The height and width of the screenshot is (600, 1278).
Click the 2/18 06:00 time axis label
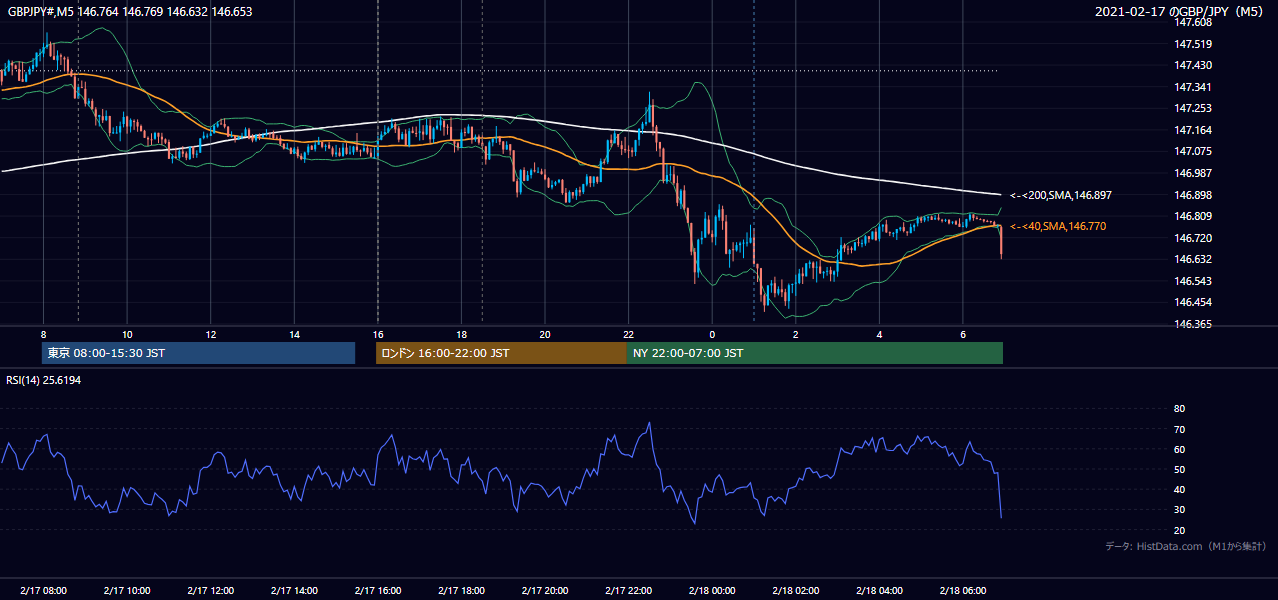[962, 591]
